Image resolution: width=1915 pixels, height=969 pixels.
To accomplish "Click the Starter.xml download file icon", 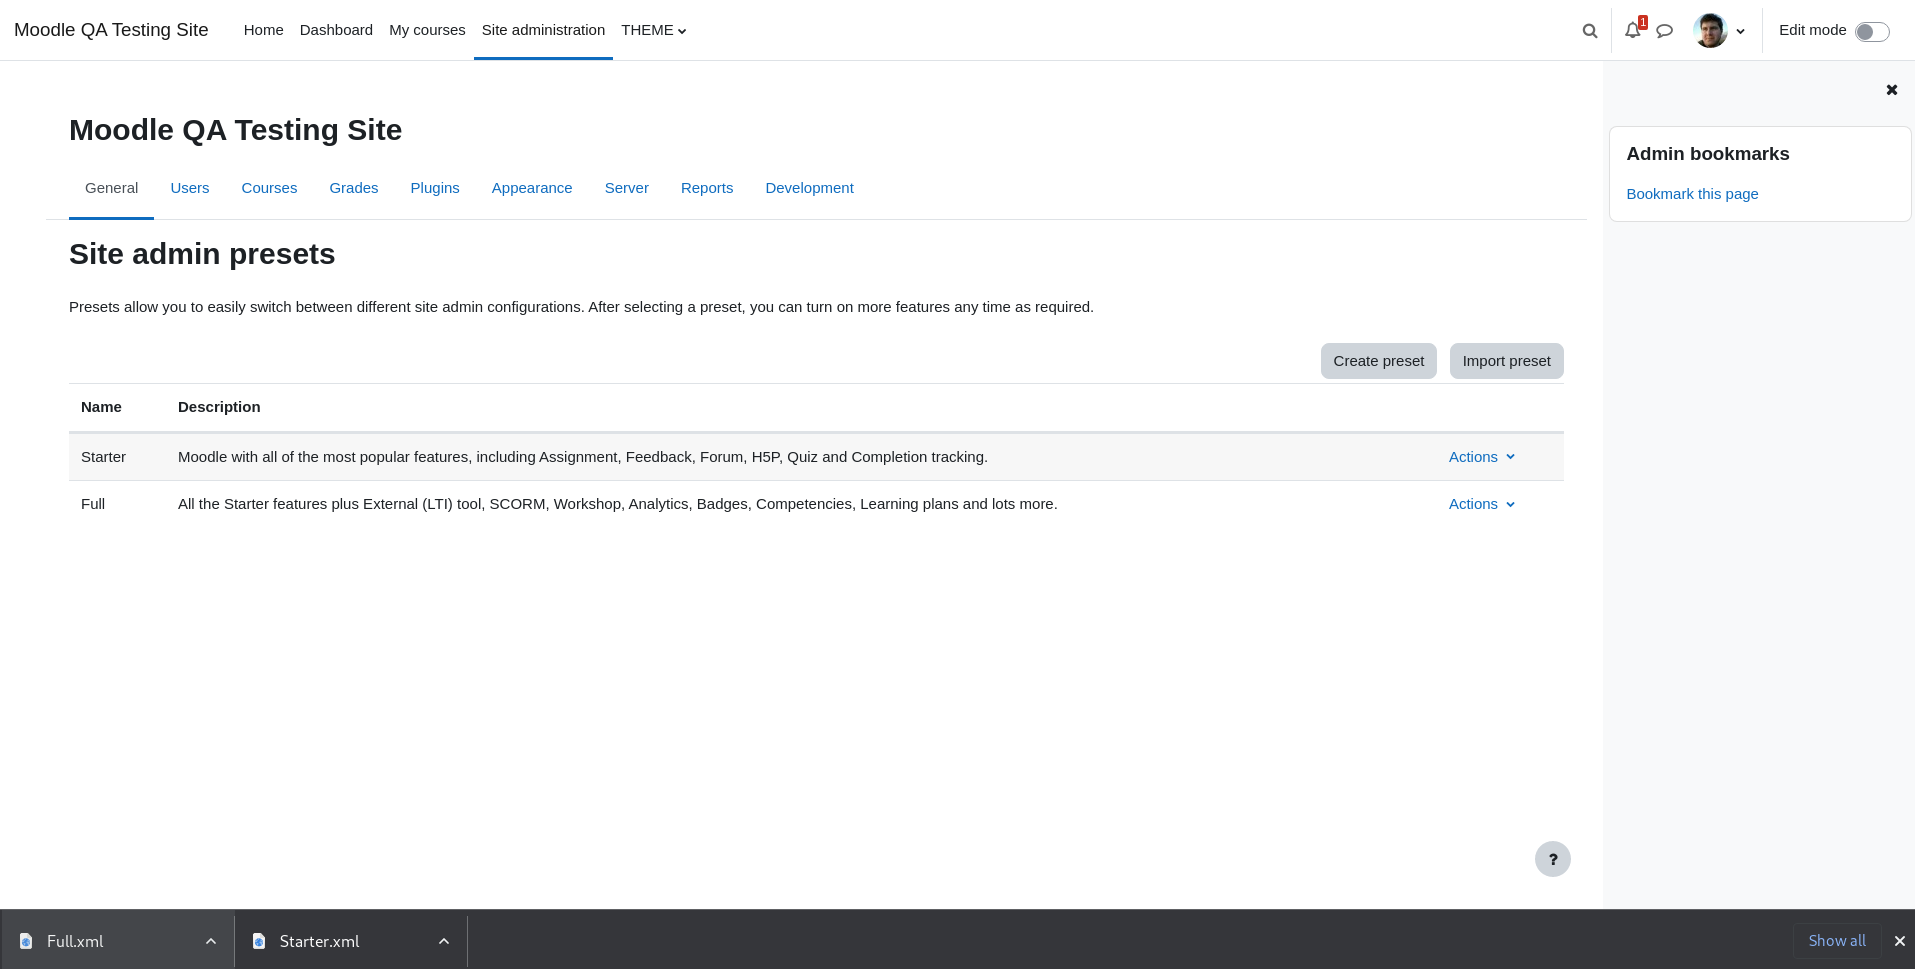I will [259, 941].
